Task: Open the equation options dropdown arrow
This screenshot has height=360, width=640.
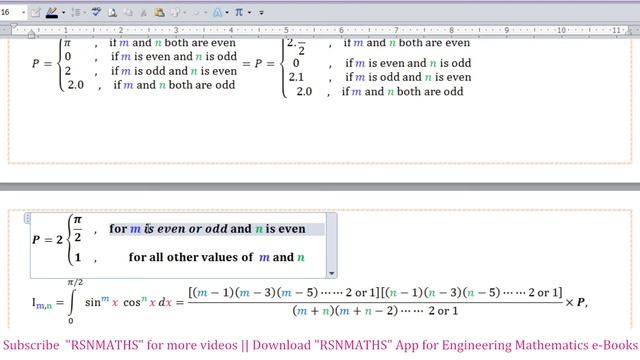Action: [332, 273]
